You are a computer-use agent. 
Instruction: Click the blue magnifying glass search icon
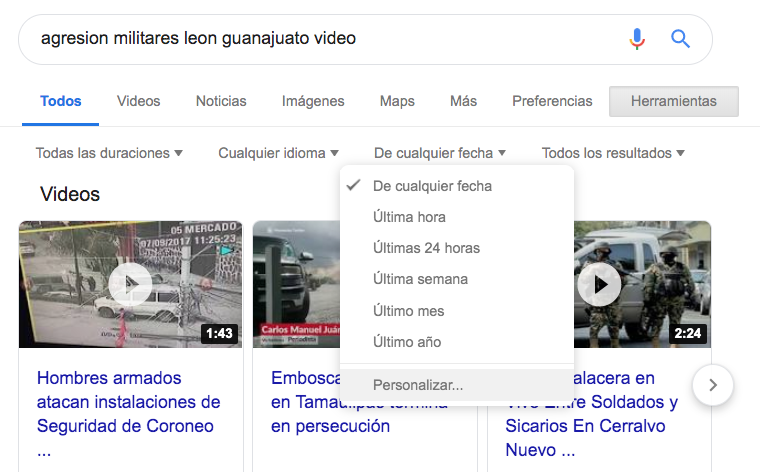[x=681, y=39]
